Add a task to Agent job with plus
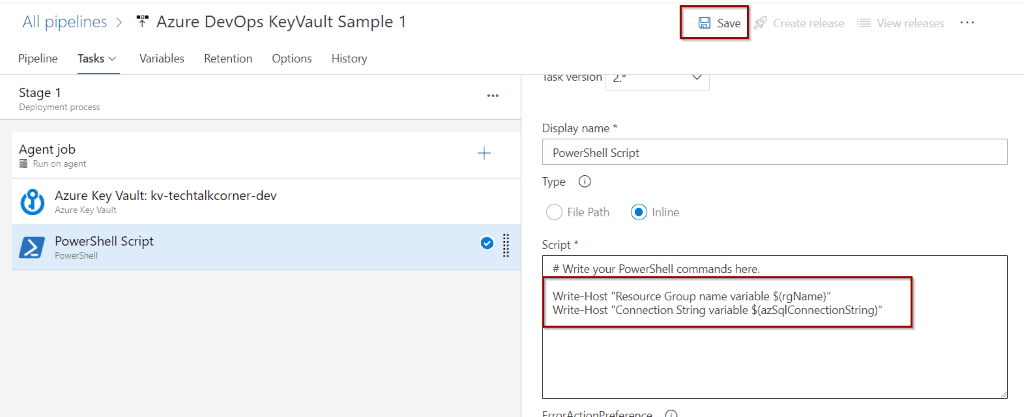This screenshot has height=417, width=1024. (x=484, y=153)
